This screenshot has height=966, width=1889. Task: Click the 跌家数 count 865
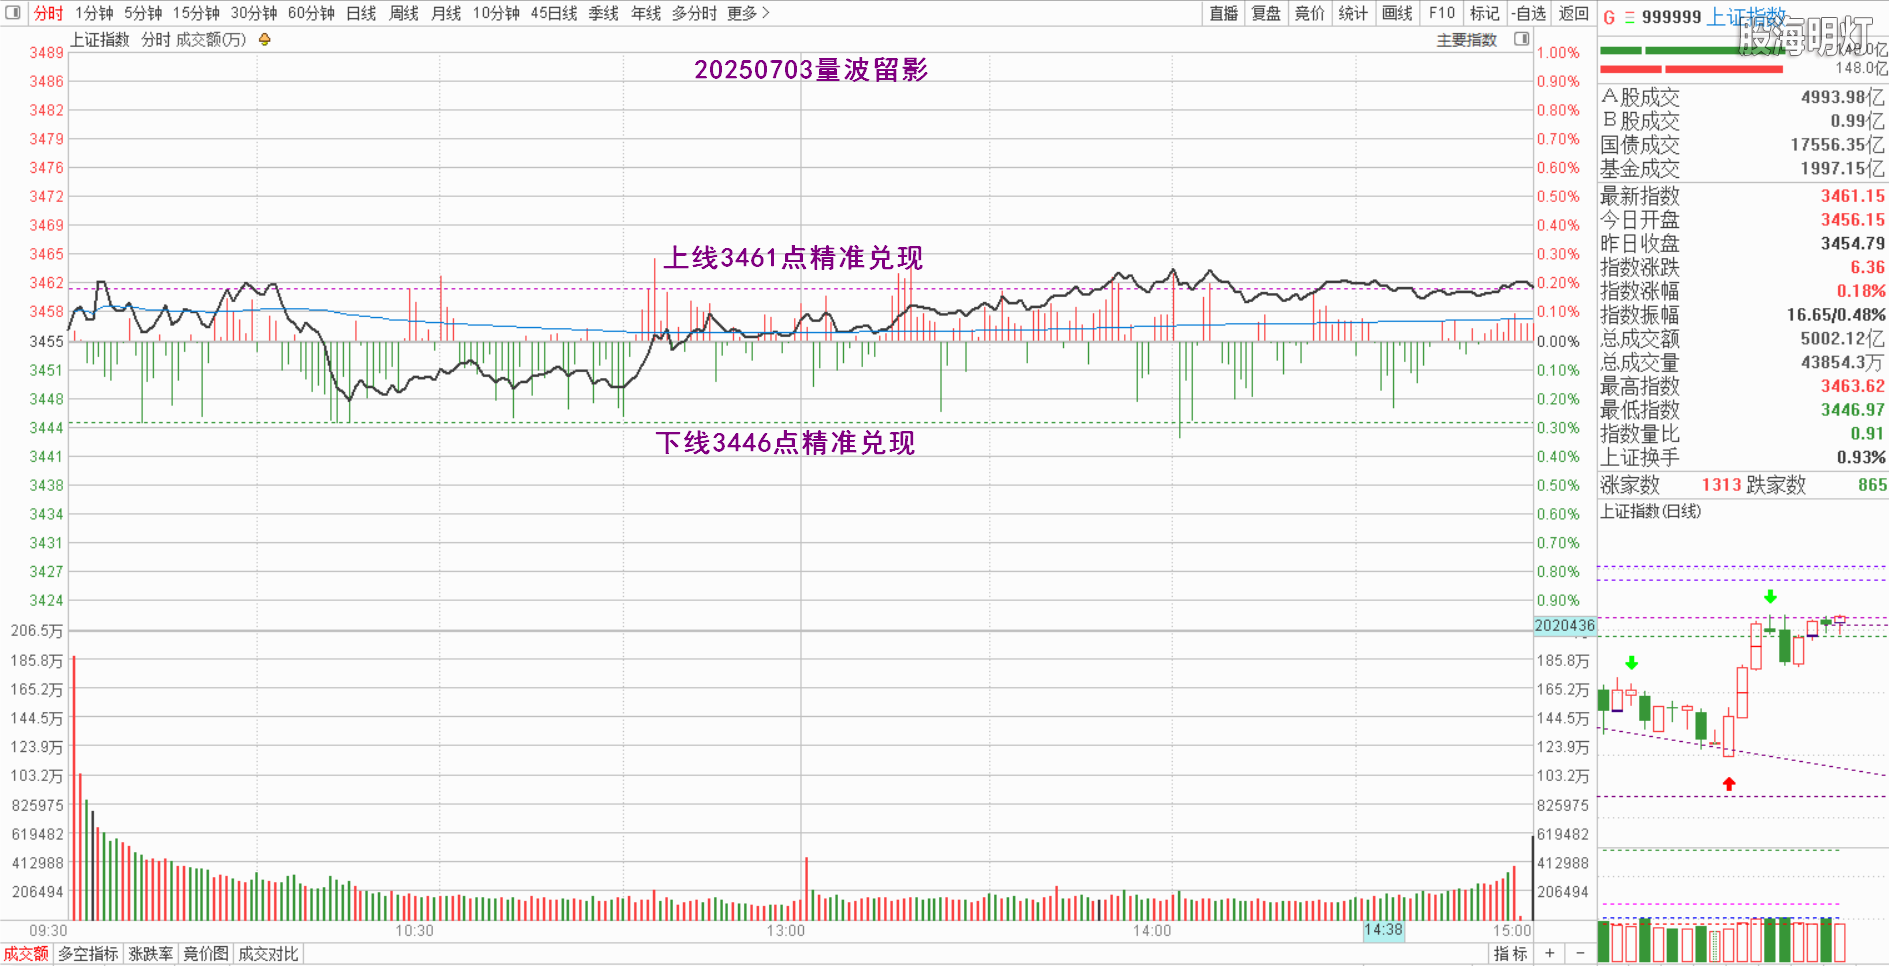[1872, 485]
